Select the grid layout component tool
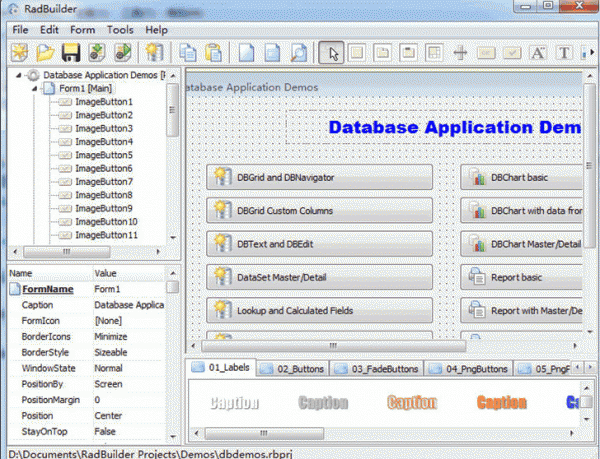The width and height of the screenshot is (600, 459). [434, 52]
